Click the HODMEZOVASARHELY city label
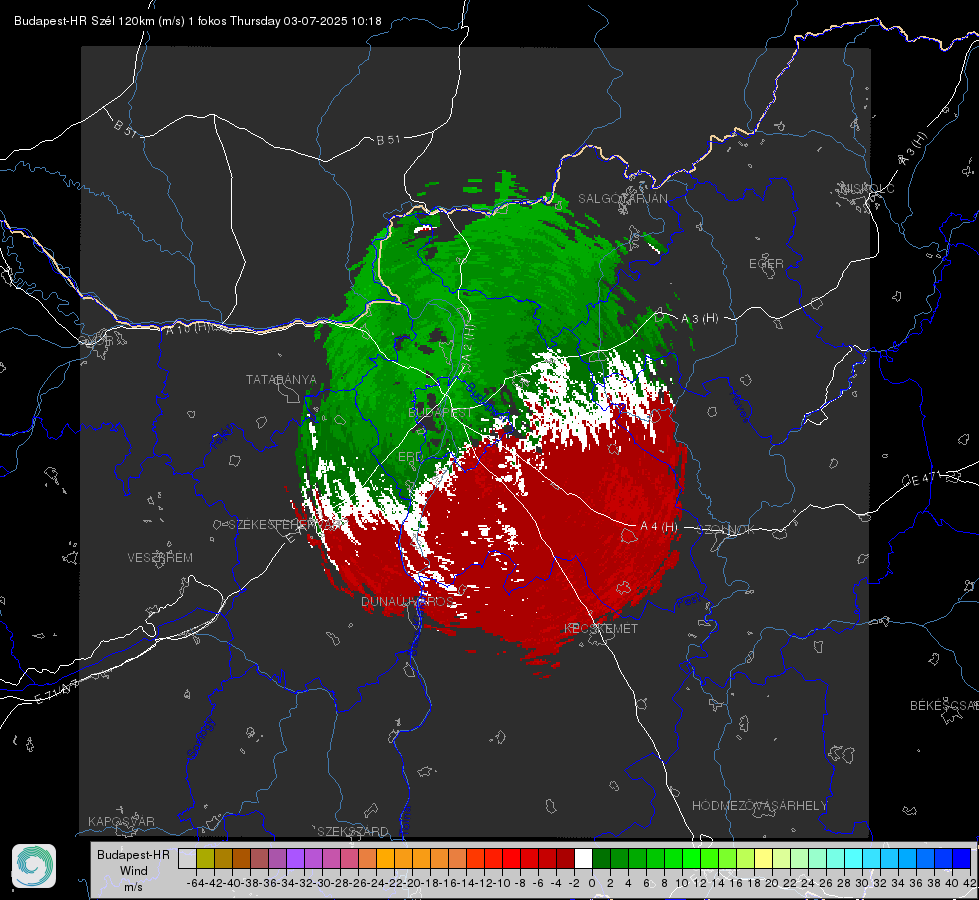Image resolution: width=979 pixels, height=900 pixels. (x=759, y=806)
